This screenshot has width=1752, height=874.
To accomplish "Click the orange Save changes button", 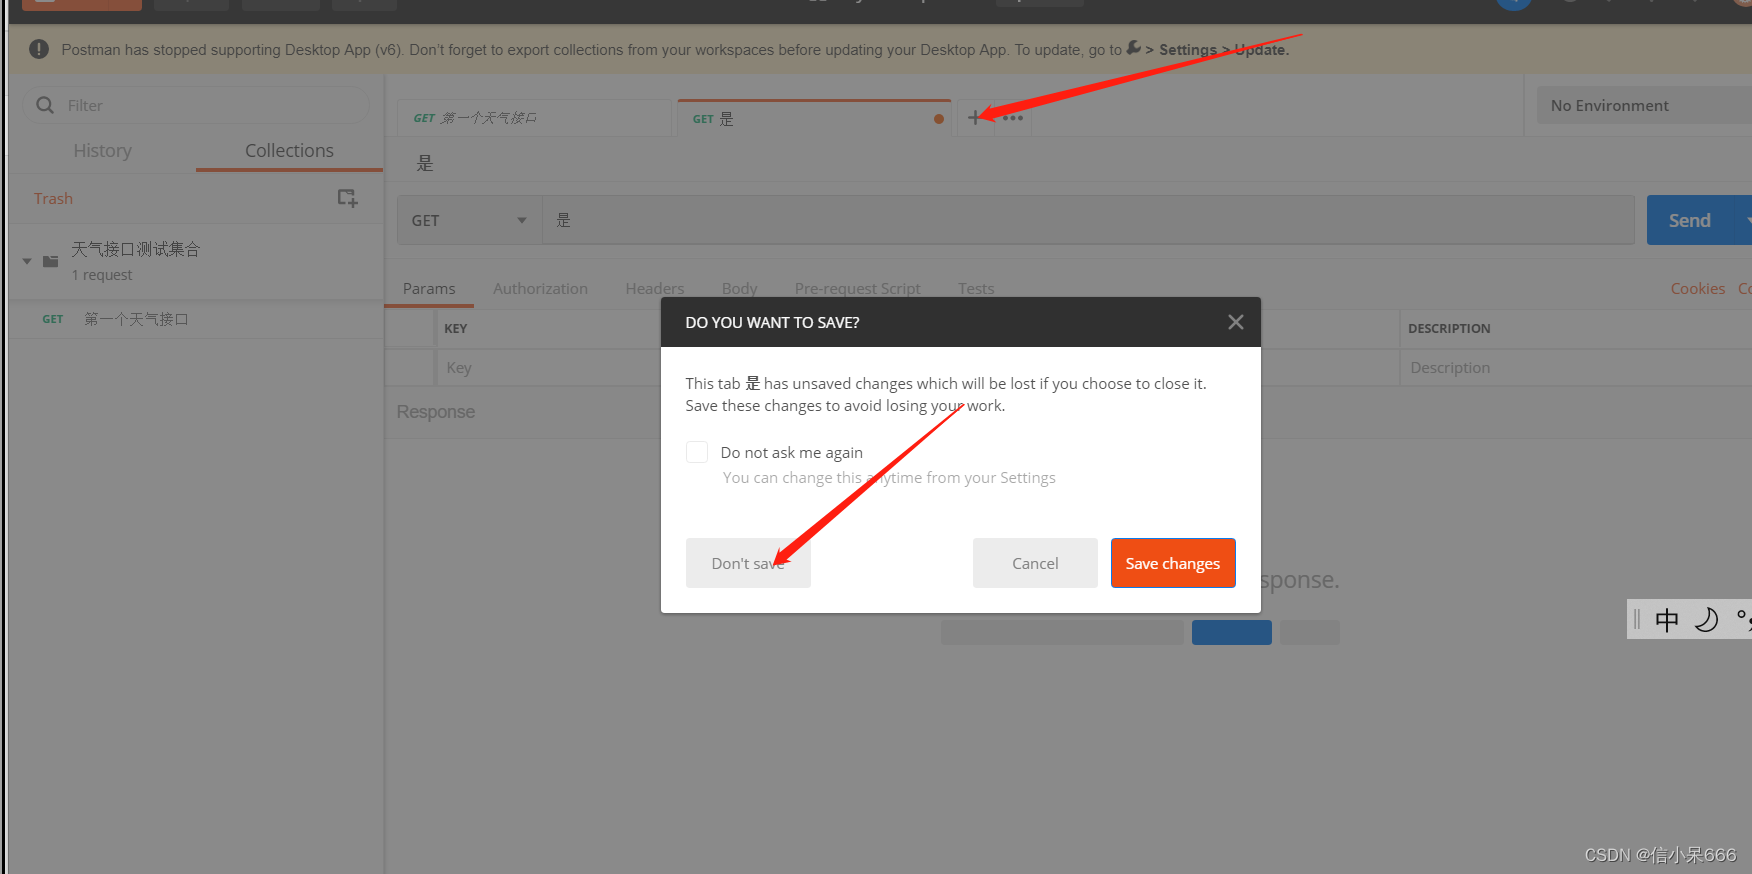I will [x=1173, y=563].
